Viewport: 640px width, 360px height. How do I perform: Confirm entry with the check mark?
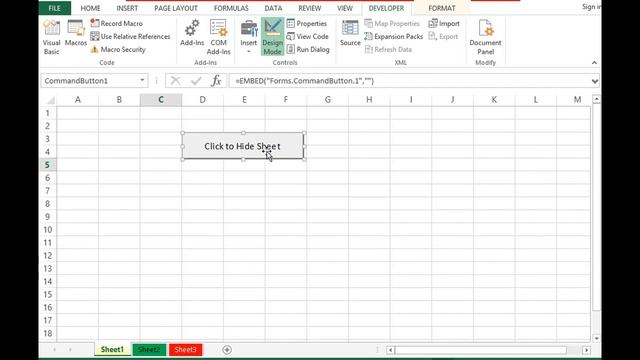196,81
